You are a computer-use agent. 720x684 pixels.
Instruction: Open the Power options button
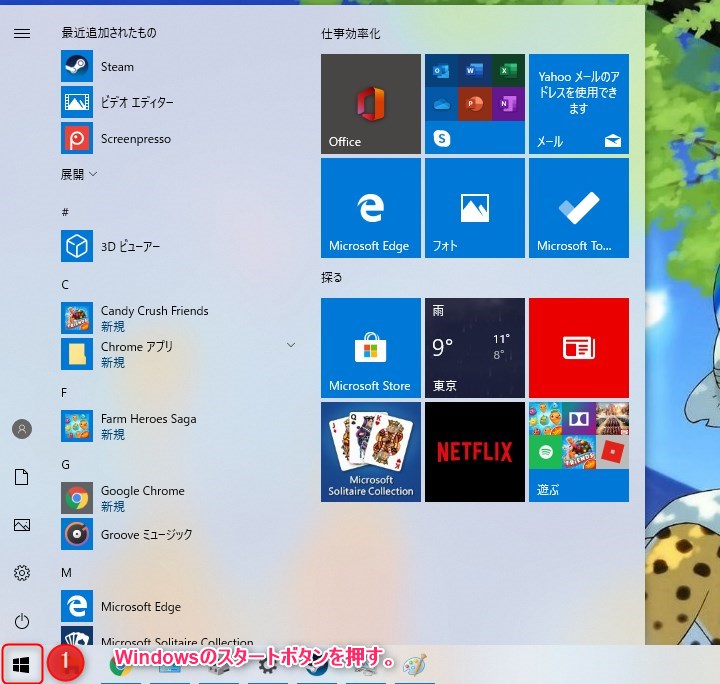(x=22, y=621)
